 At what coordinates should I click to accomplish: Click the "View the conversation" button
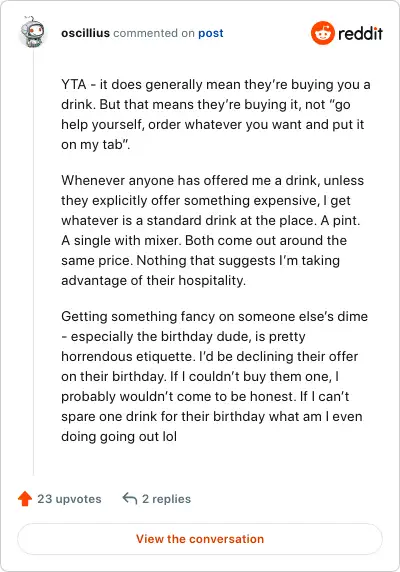click(x=200, y=539)
